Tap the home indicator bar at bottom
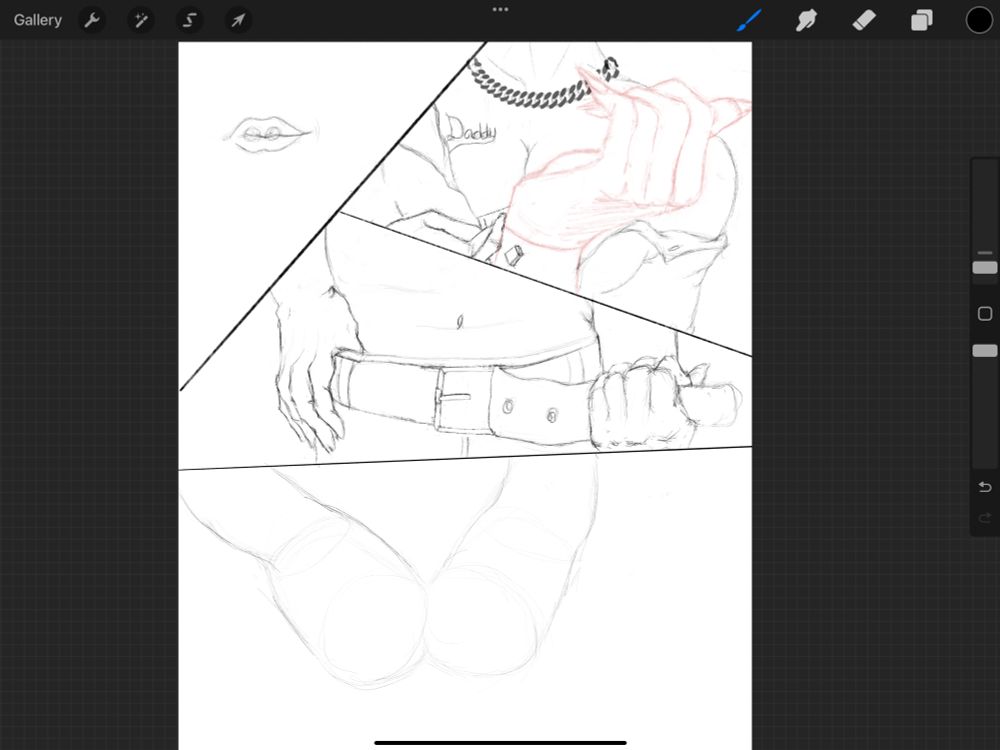1000x750 pixels. (501, 742)
